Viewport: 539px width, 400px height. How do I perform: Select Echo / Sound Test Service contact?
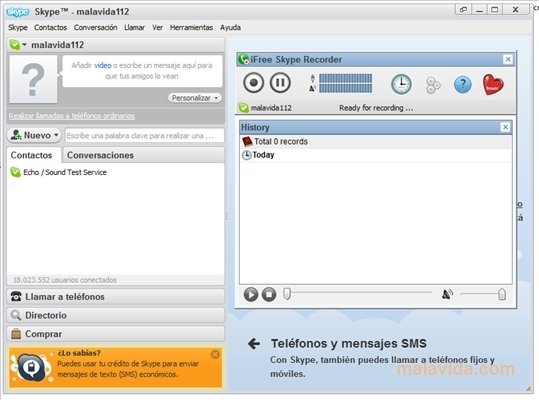click(x=115, y=173)
